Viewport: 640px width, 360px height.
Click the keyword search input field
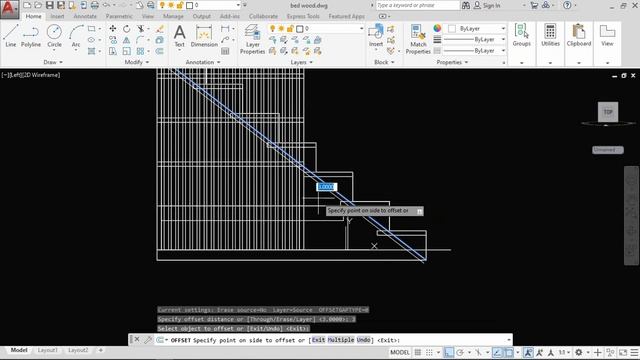coord(417,5)
